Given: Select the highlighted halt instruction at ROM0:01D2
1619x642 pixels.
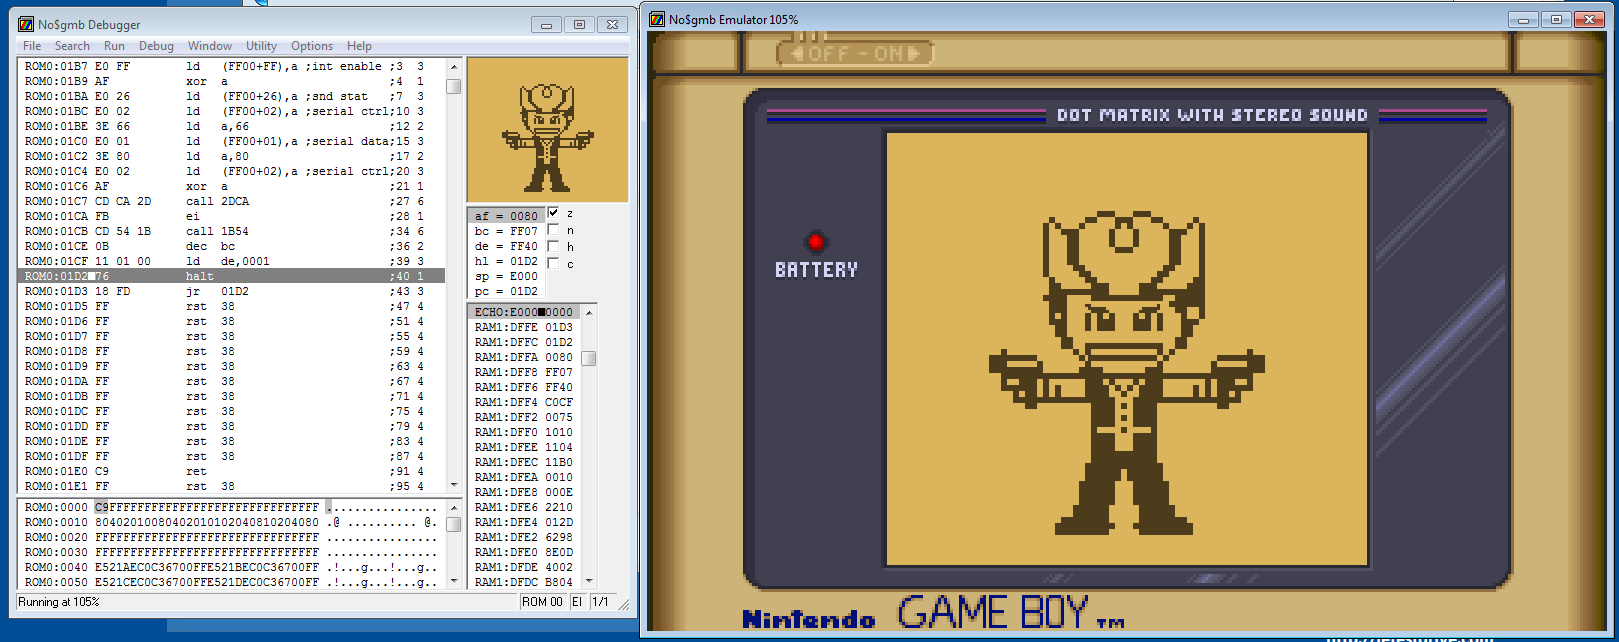Looking at the screenshot, I should pyautogui.click(x=231, y=276).
